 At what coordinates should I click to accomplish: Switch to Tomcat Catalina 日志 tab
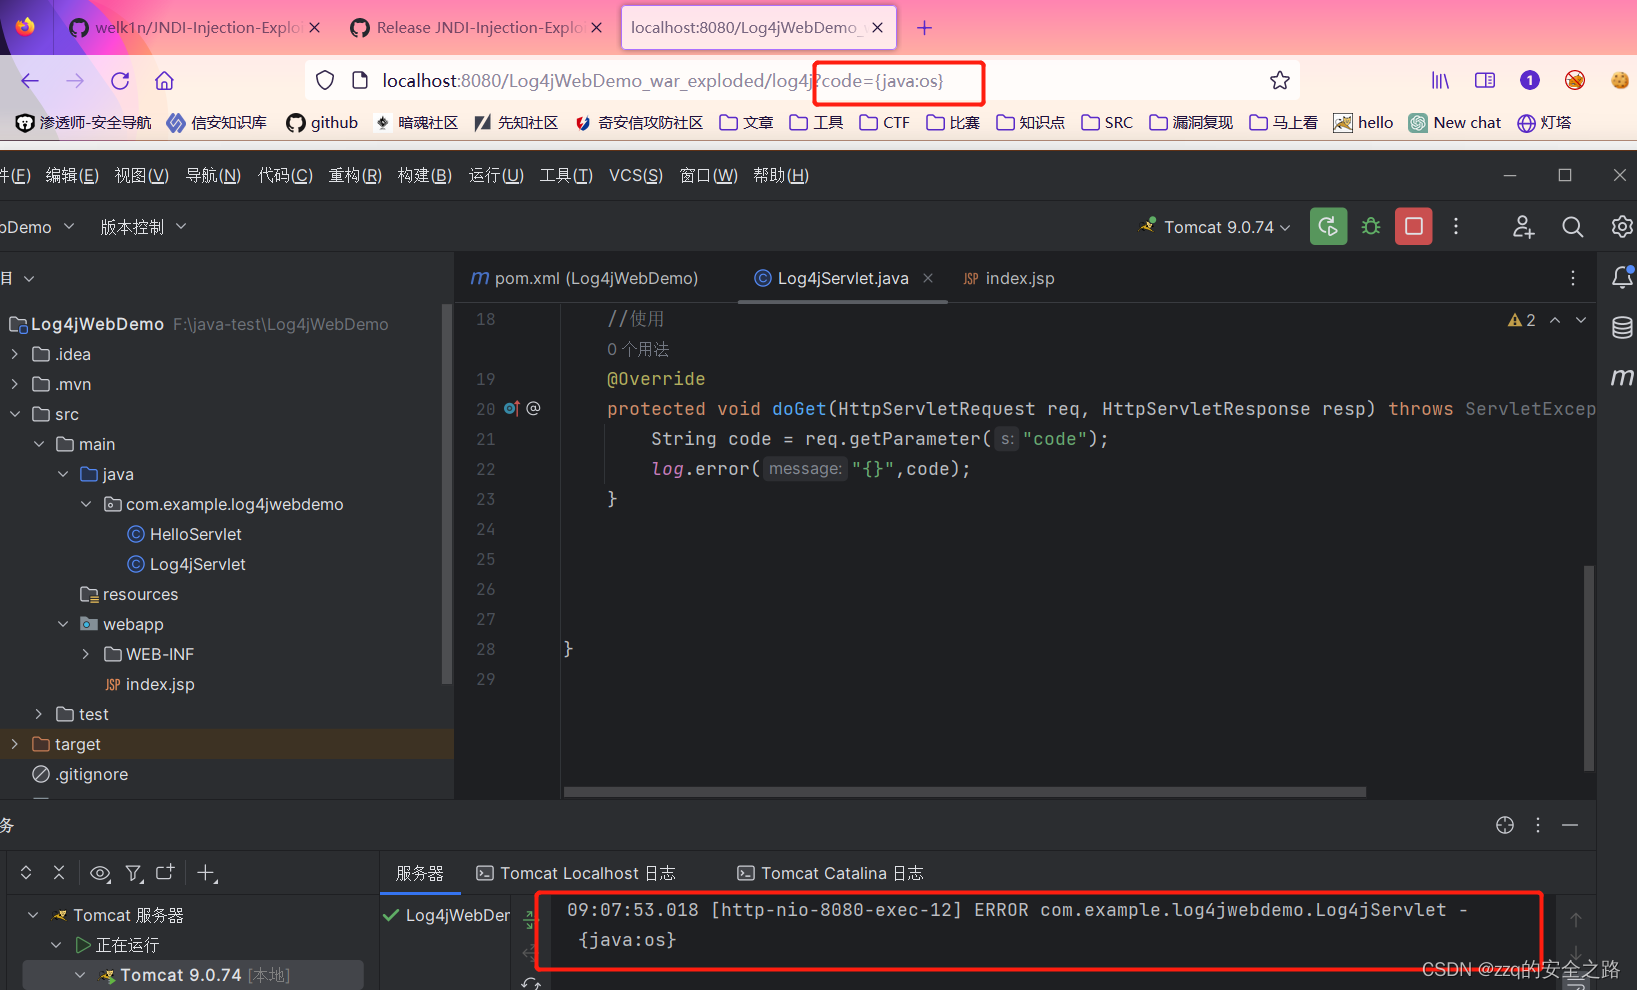point(830,873)
